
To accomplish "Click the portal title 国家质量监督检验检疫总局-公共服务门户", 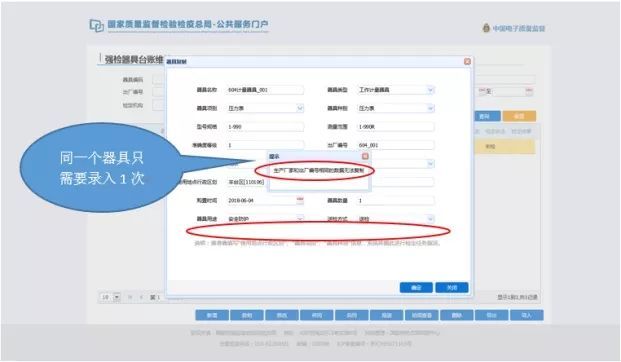I will pos(188,24).
